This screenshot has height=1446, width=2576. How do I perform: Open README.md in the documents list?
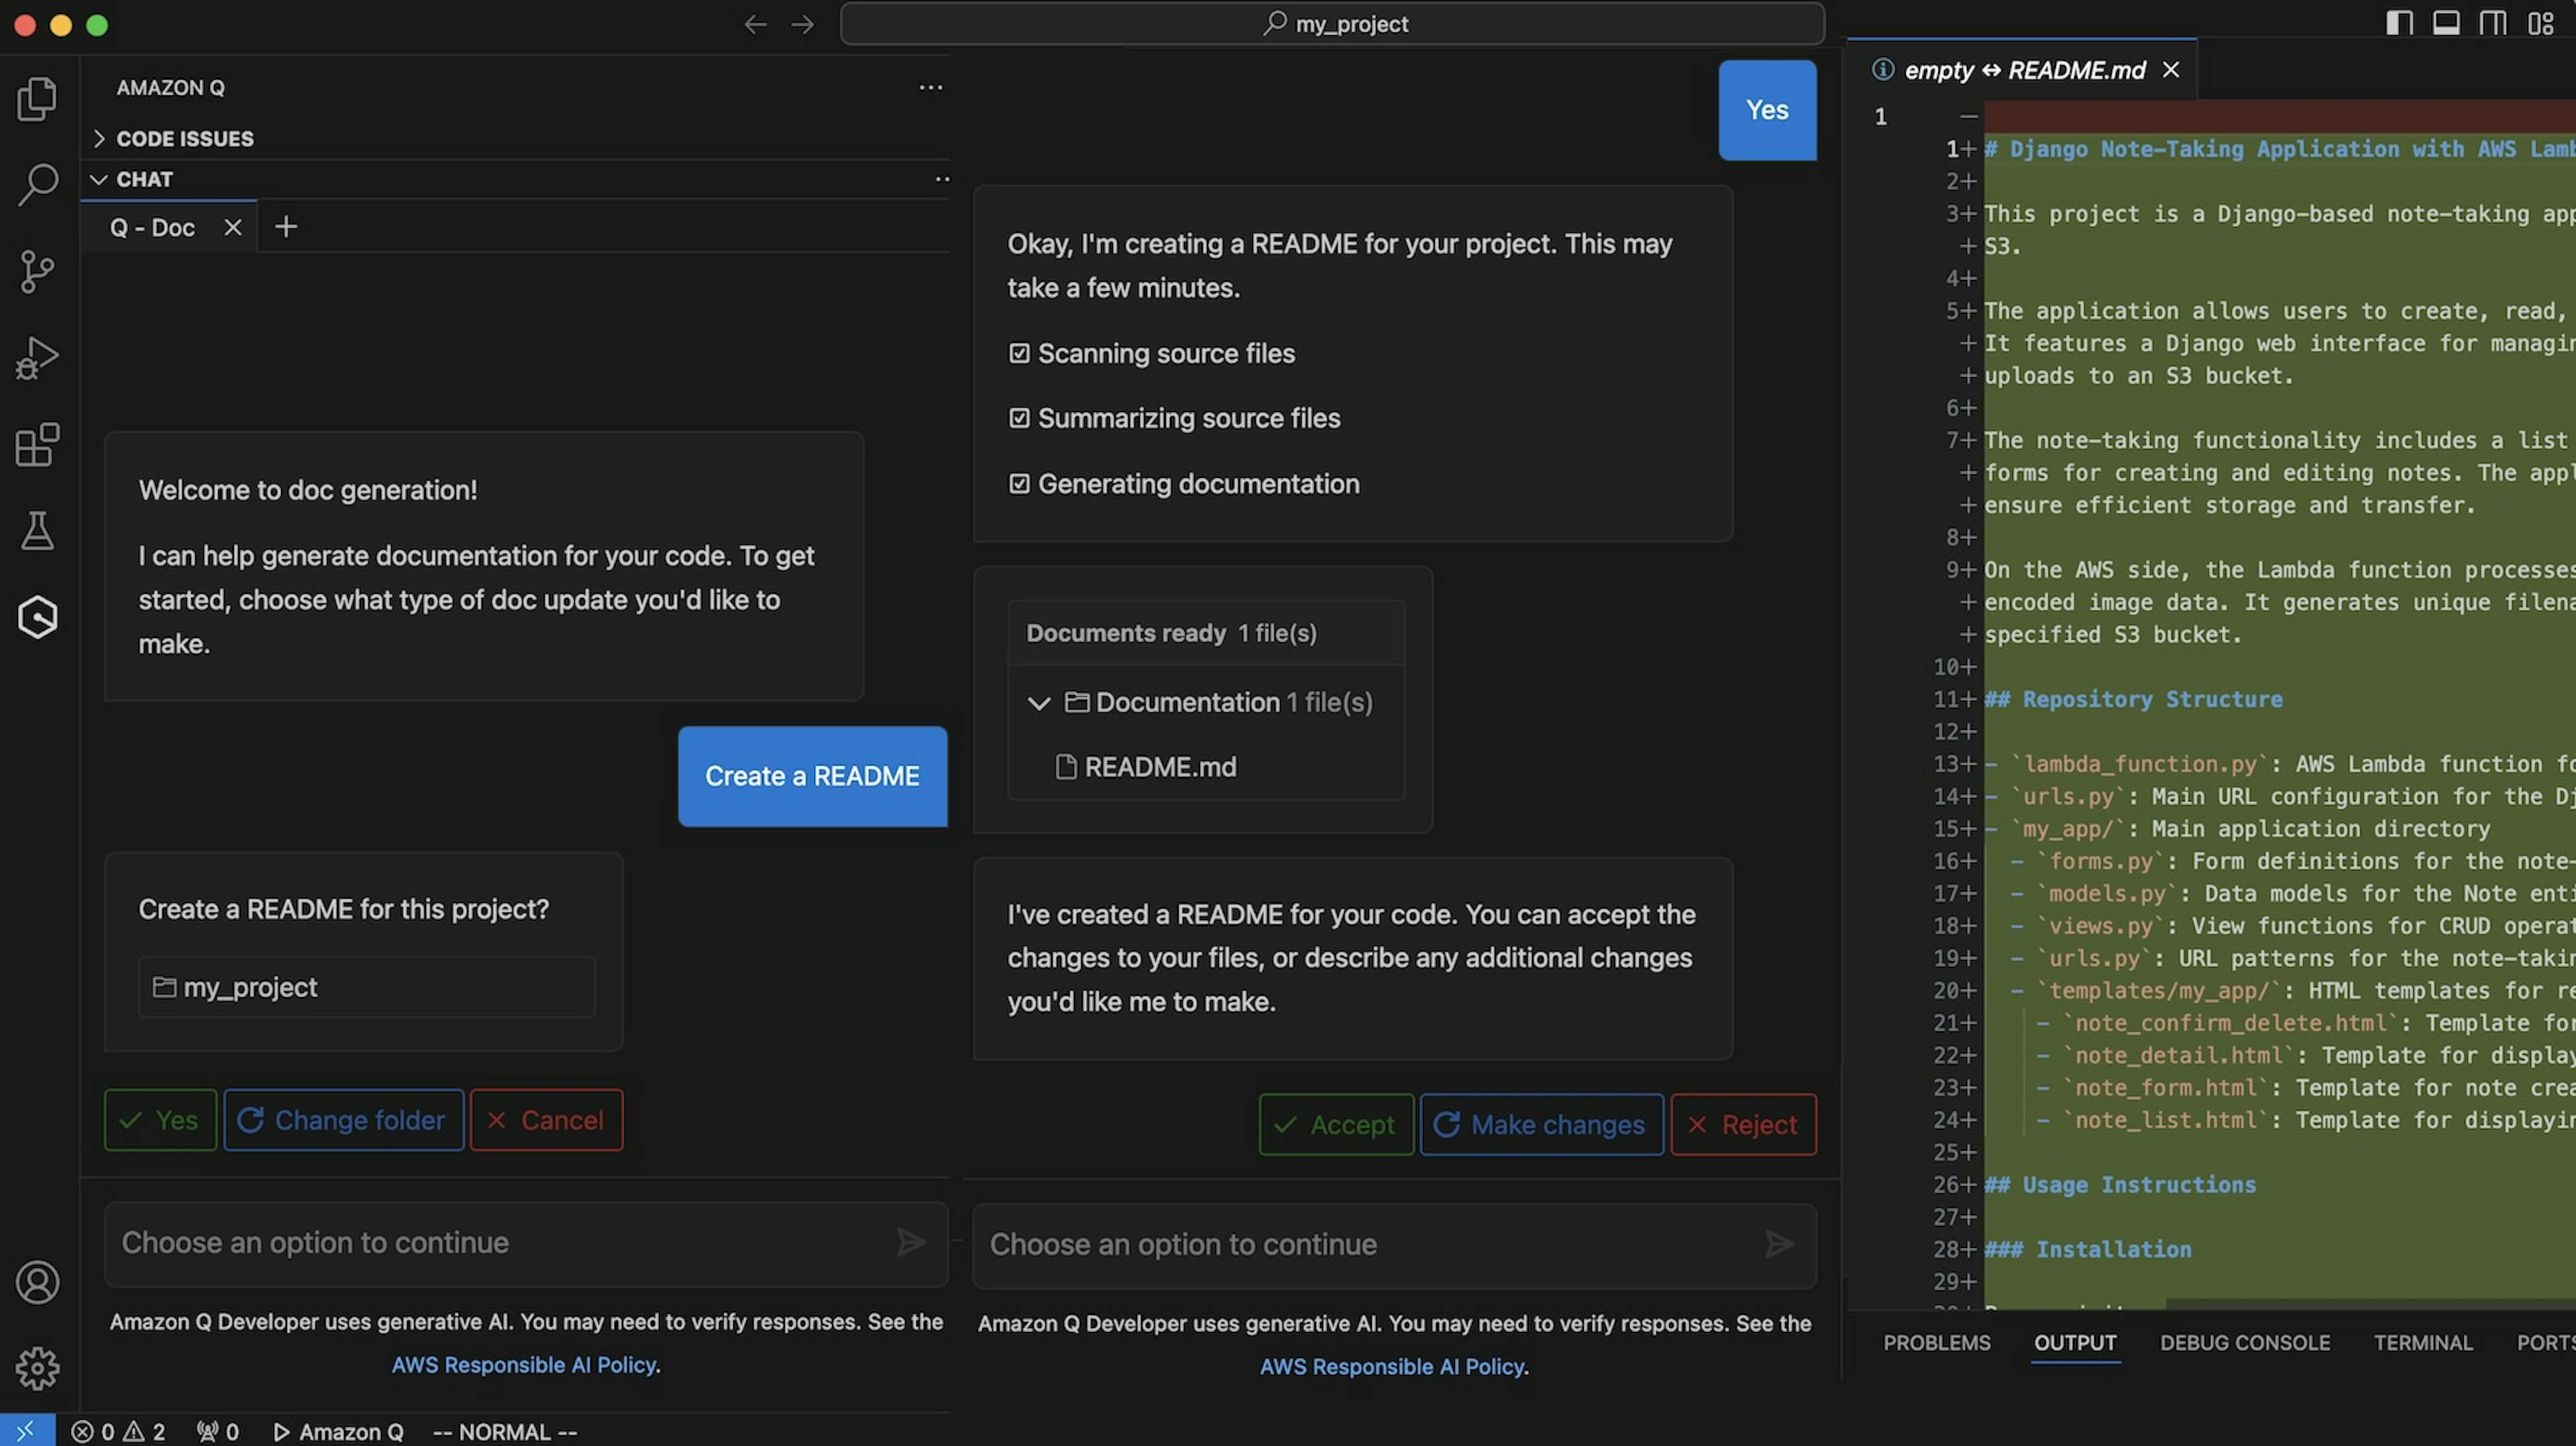[1160, 767]
